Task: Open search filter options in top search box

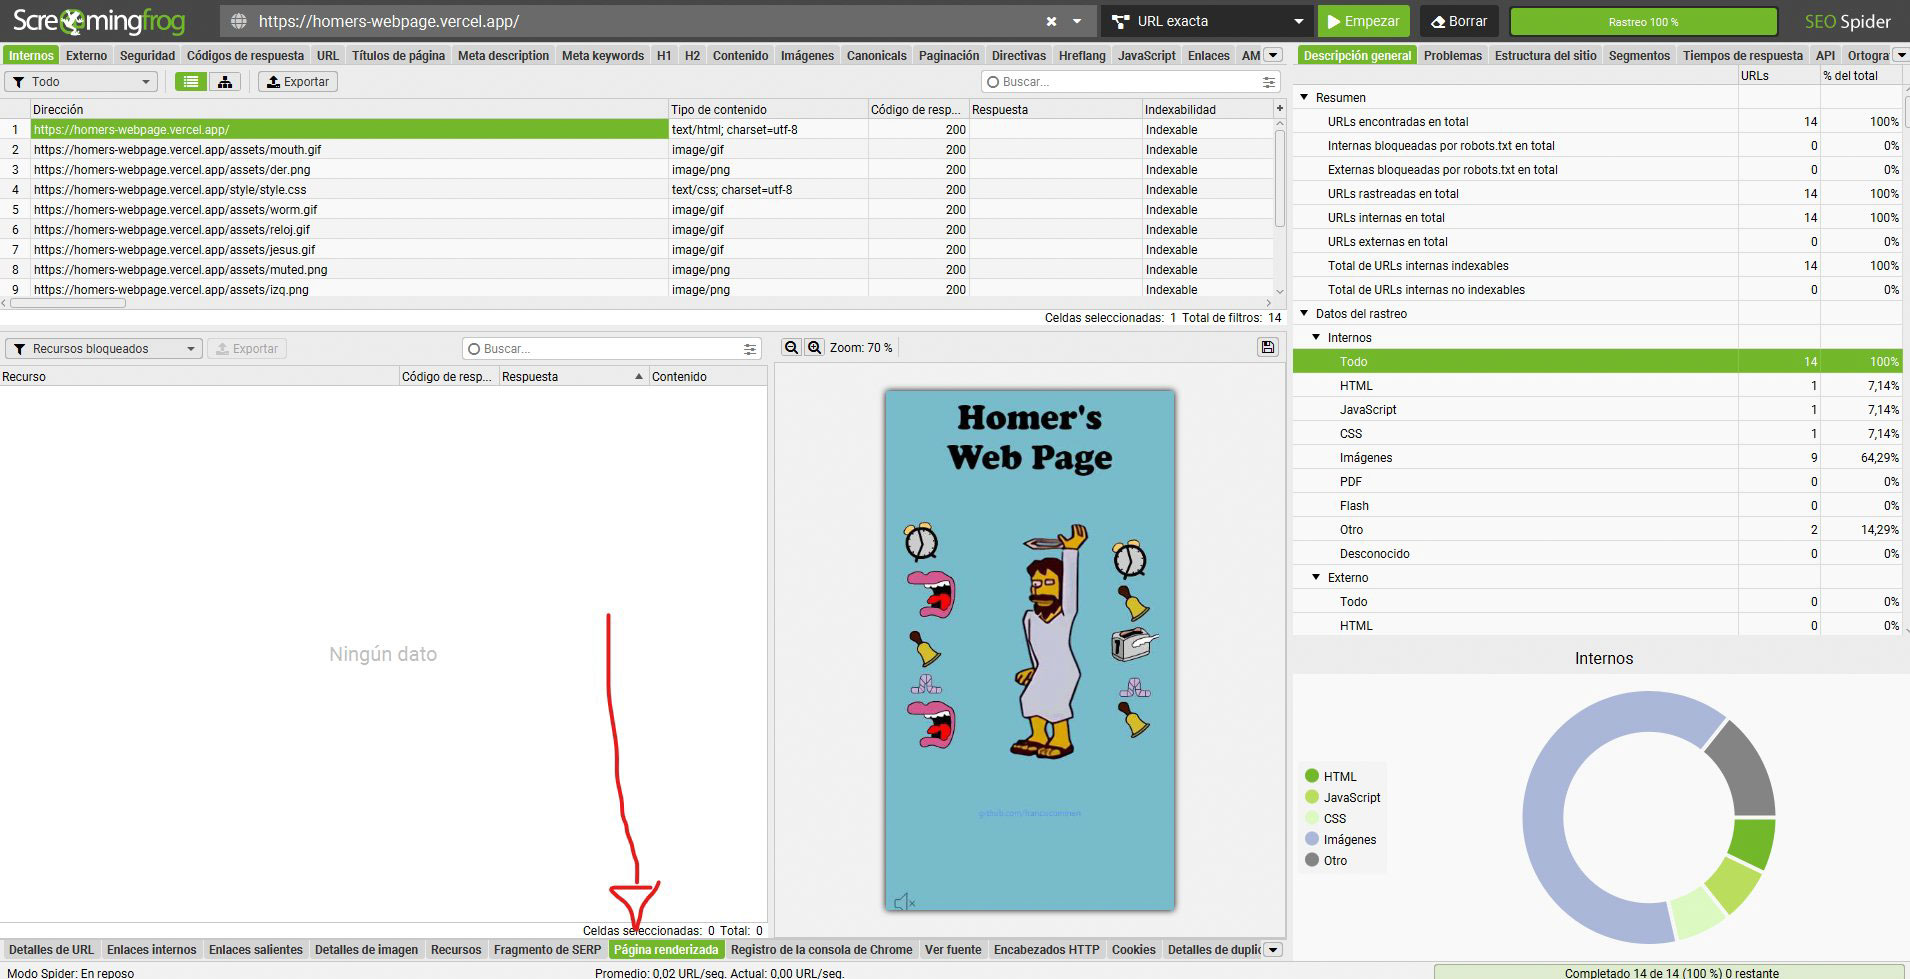Action: [x=1268, y=82]
